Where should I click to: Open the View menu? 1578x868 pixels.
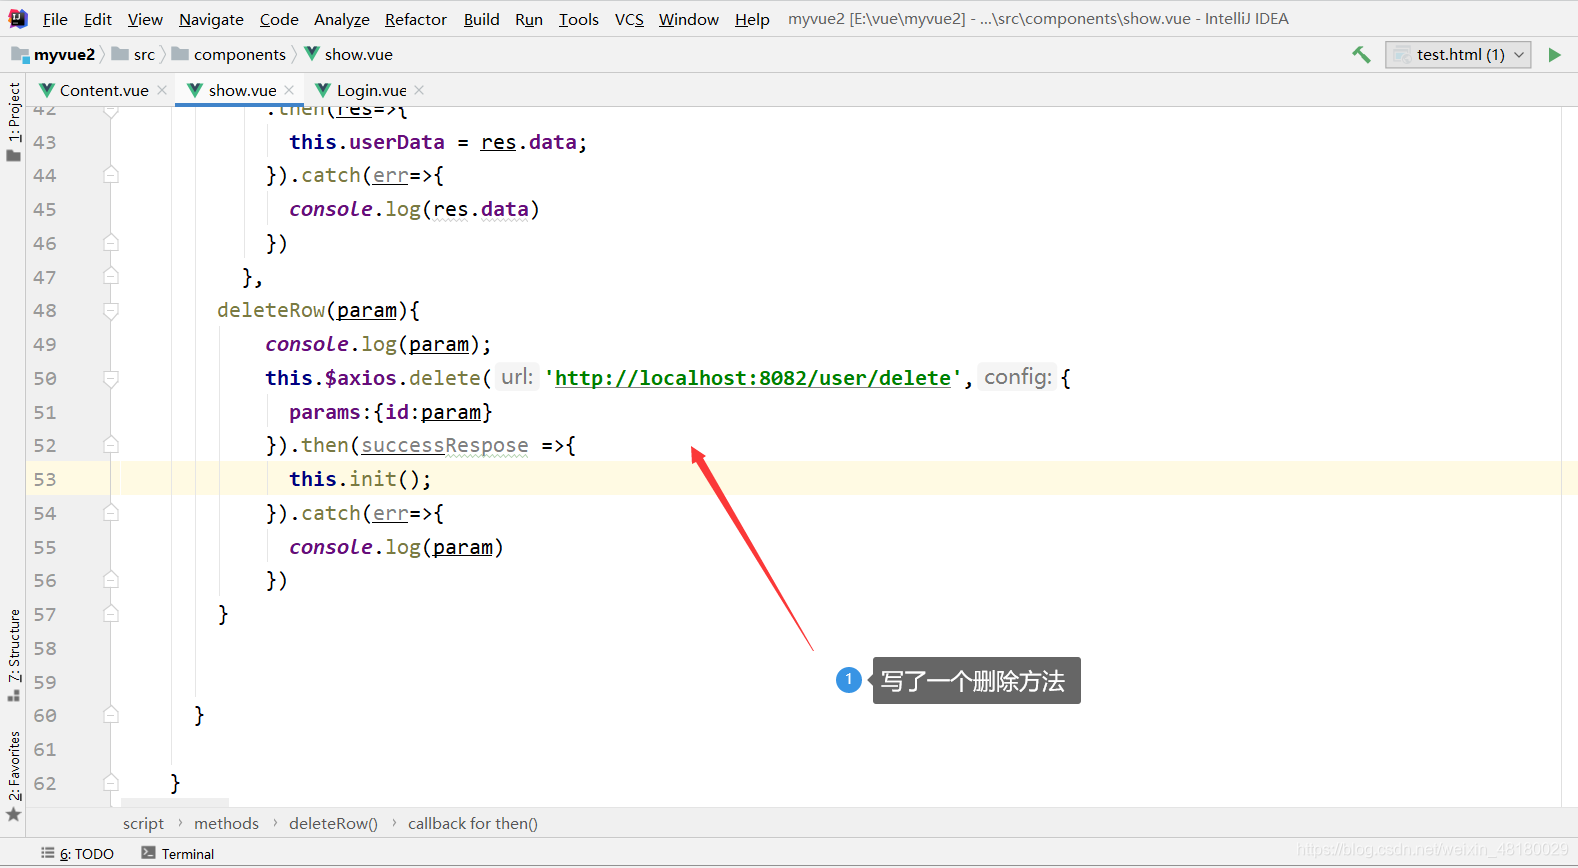click(x=145, y=19)
